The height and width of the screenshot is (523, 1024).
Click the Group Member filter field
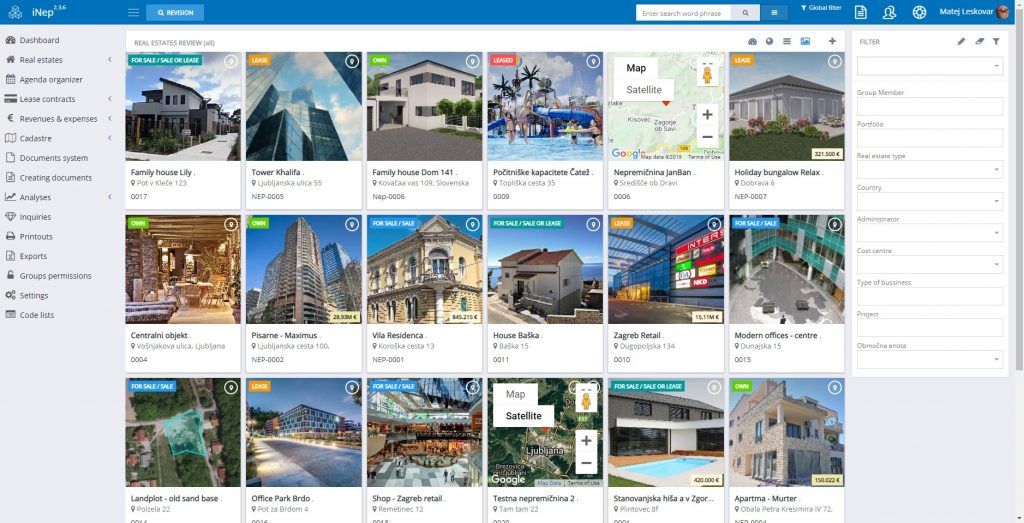[929, 106]
